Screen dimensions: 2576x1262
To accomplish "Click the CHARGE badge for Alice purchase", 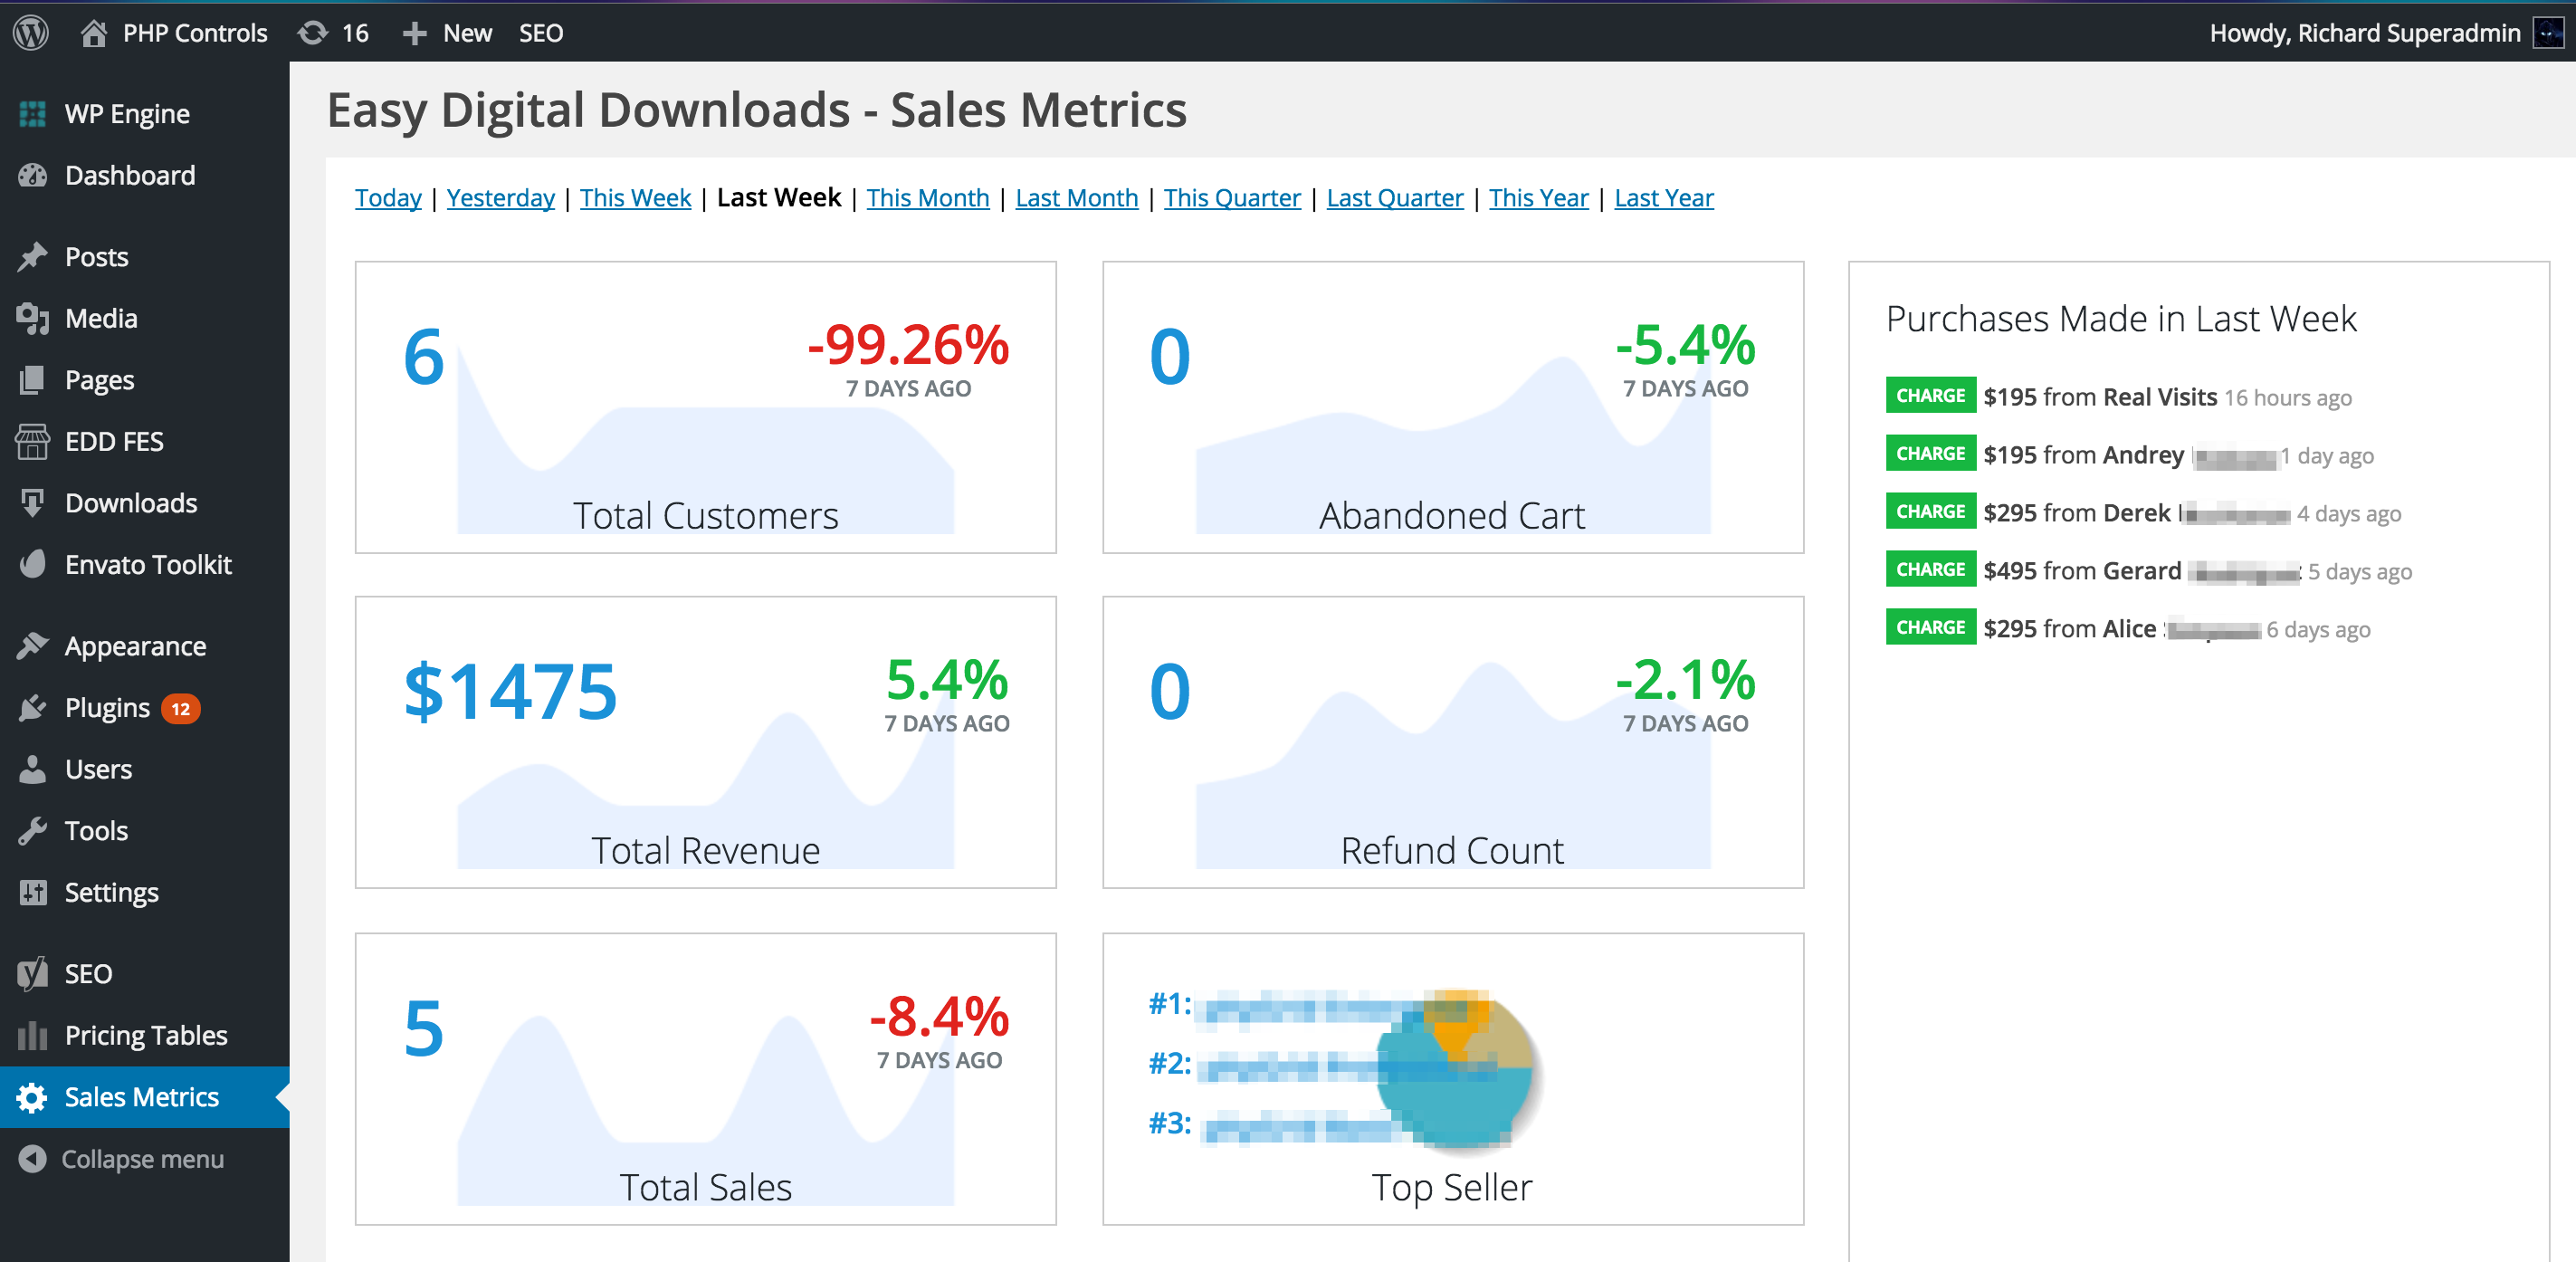I will coord(1930,627).
